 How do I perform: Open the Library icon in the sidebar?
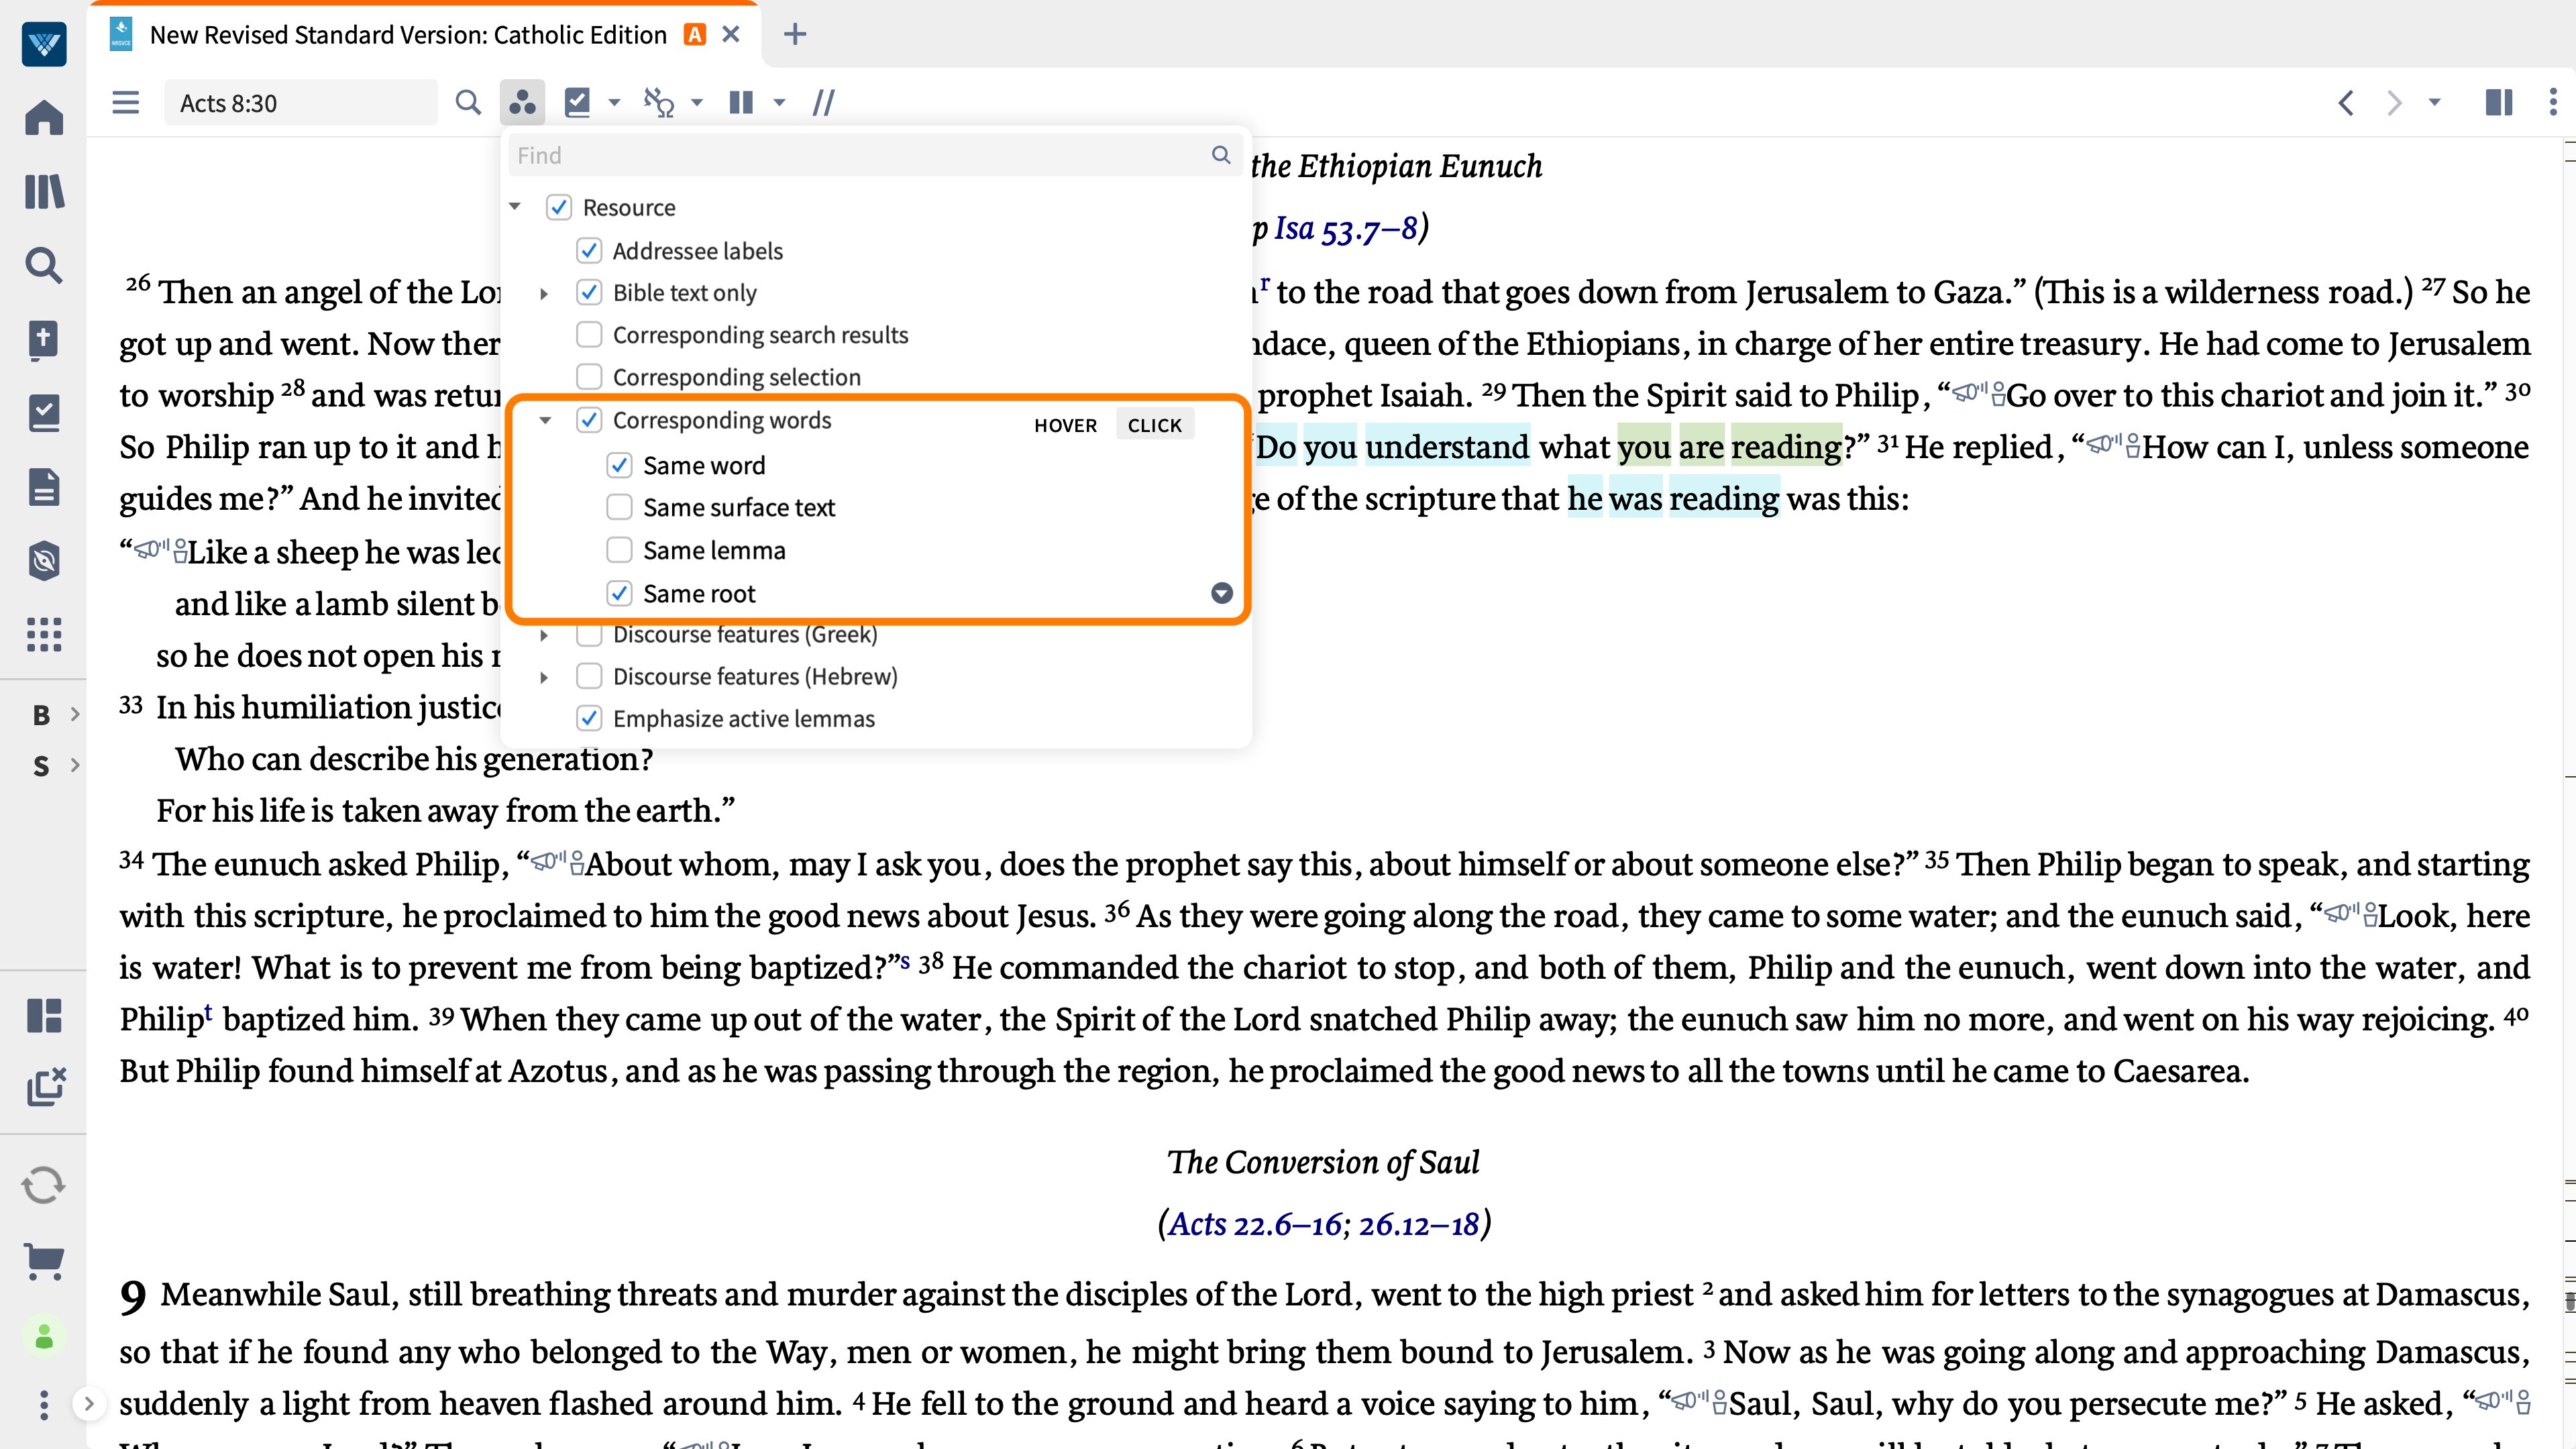click(44, 192)
